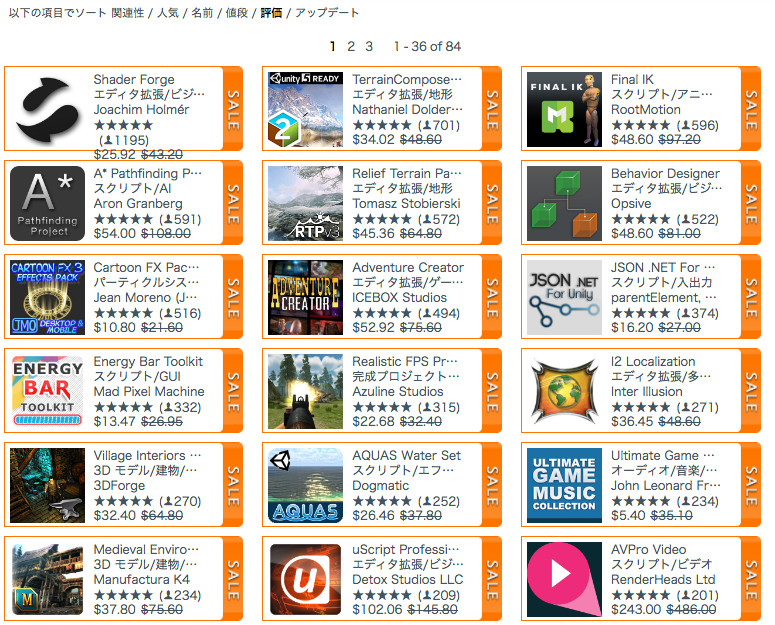775x625 pixels.
Task: Open the Relief Terrain Pack RTP icon
Action: [305, 203]
